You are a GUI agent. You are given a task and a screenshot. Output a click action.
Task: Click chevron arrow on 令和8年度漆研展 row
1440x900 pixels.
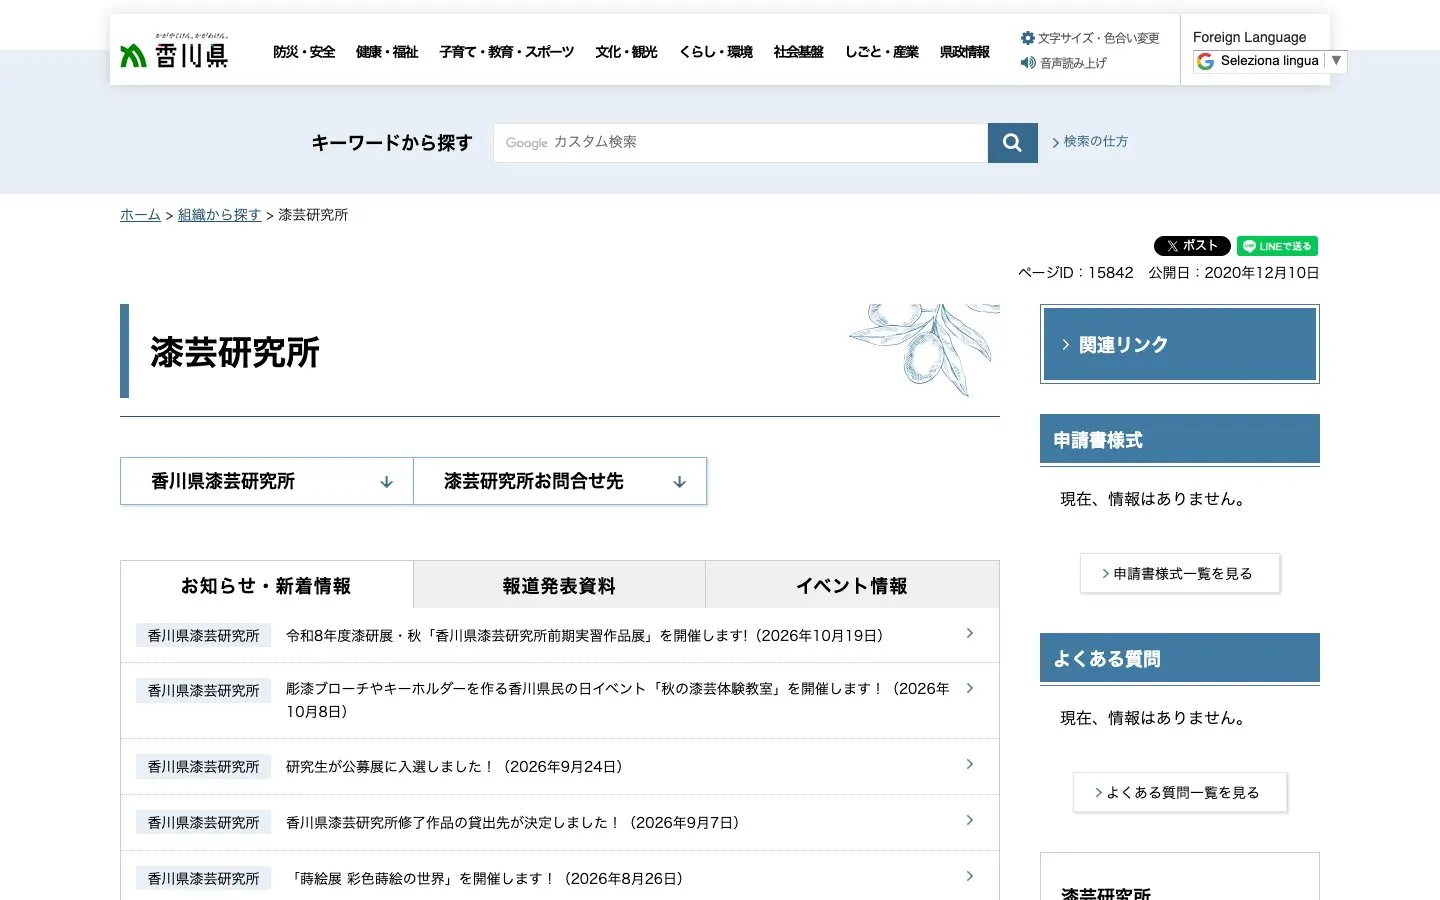click(x=970, y=633)
